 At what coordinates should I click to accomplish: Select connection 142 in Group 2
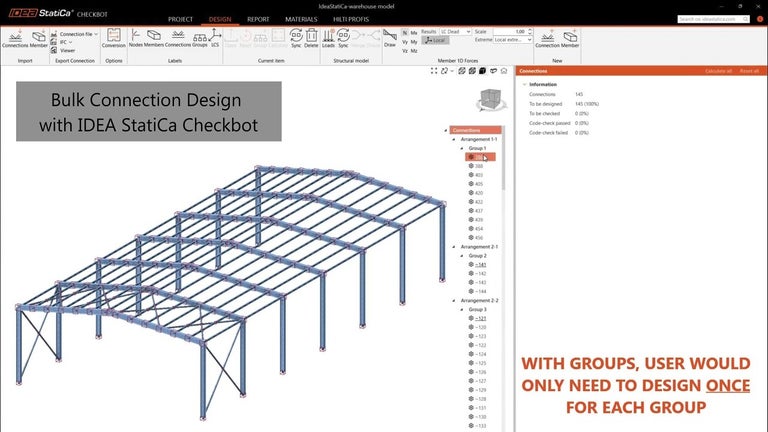point(478,273)
